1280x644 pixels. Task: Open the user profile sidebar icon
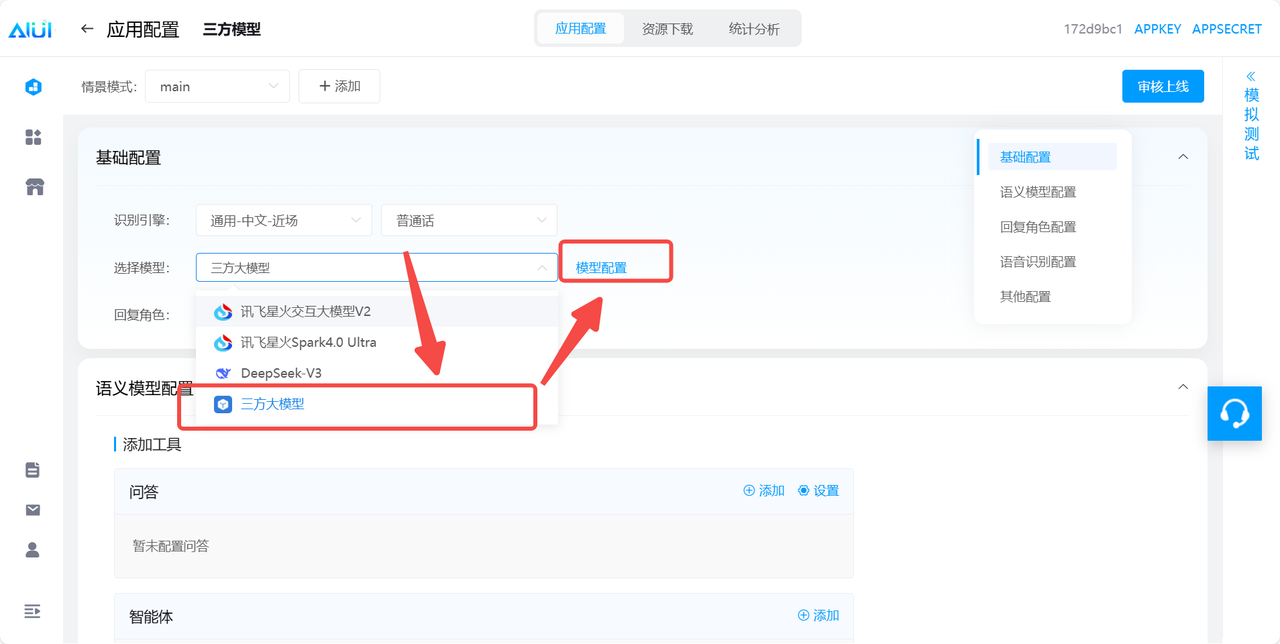pos(33,549)
